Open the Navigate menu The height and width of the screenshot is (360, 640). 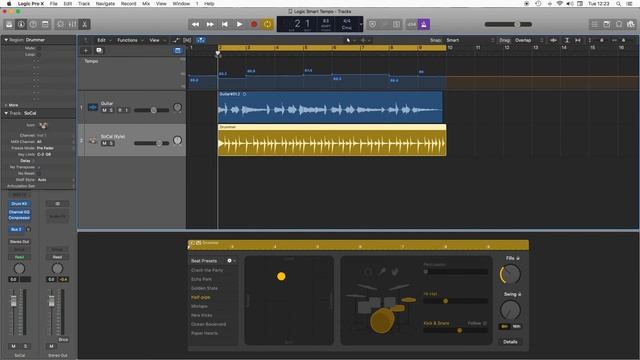coord(105,4)
